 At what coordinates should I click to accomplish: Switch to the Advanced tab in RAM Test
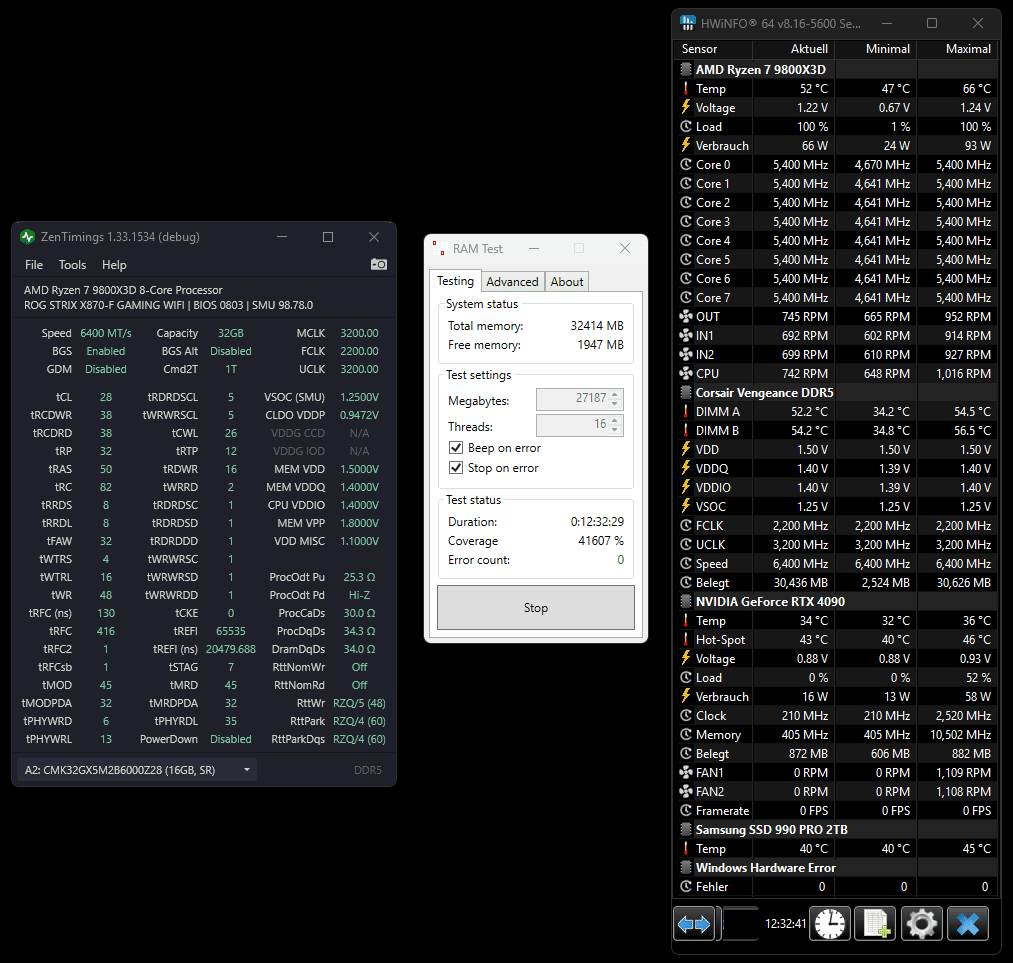click(x=512, y=282)
